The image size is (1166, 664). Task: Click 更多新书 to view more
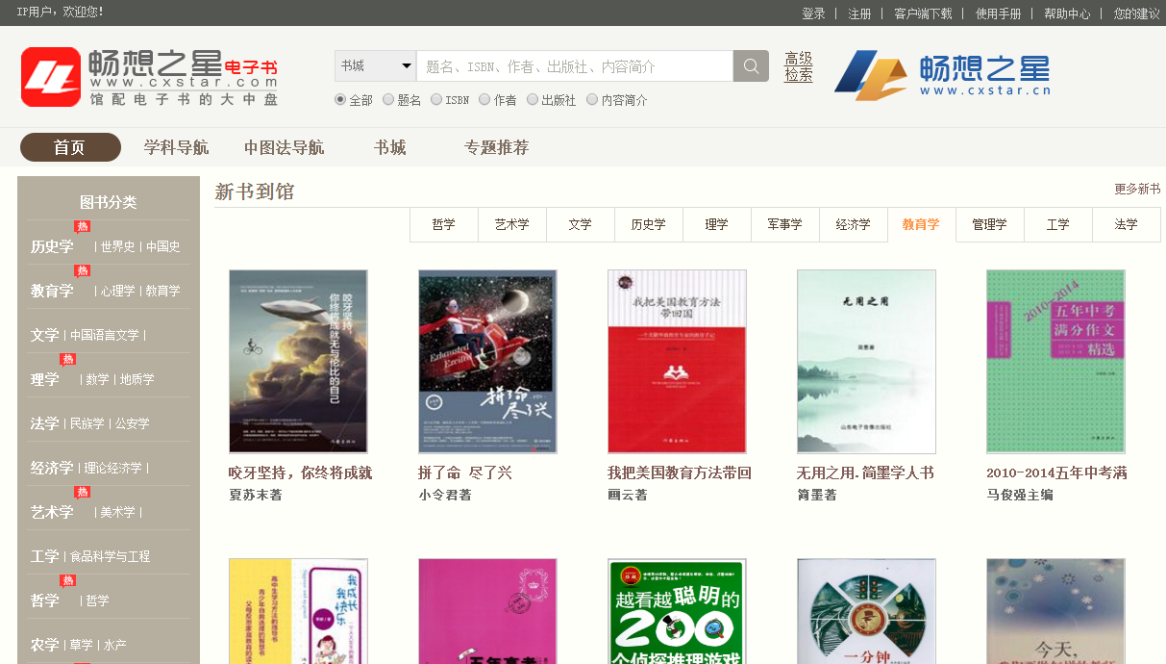pos(1137,189)
